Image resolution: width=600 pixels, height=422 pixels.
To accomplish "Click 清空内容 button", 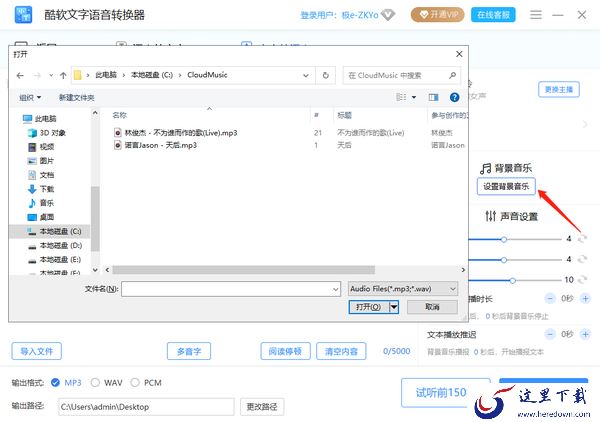I will (341, 351).
